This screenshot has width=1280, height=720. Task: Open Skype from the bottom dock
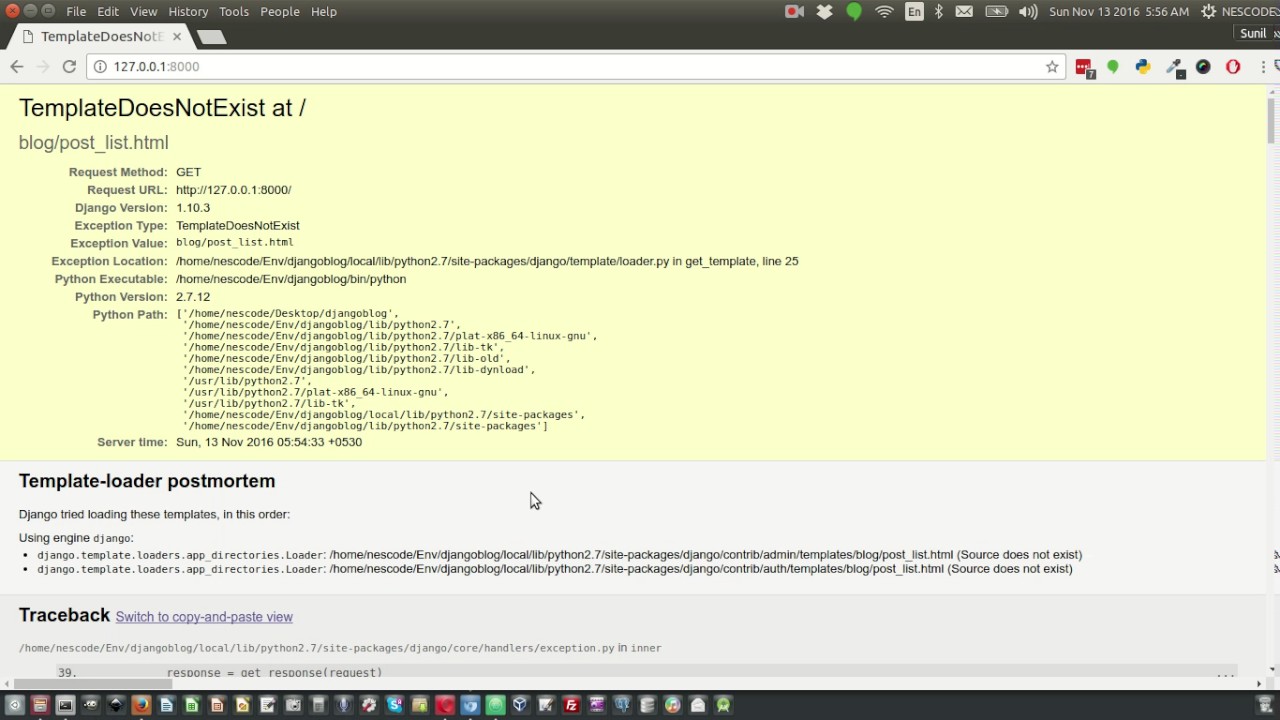395,705
